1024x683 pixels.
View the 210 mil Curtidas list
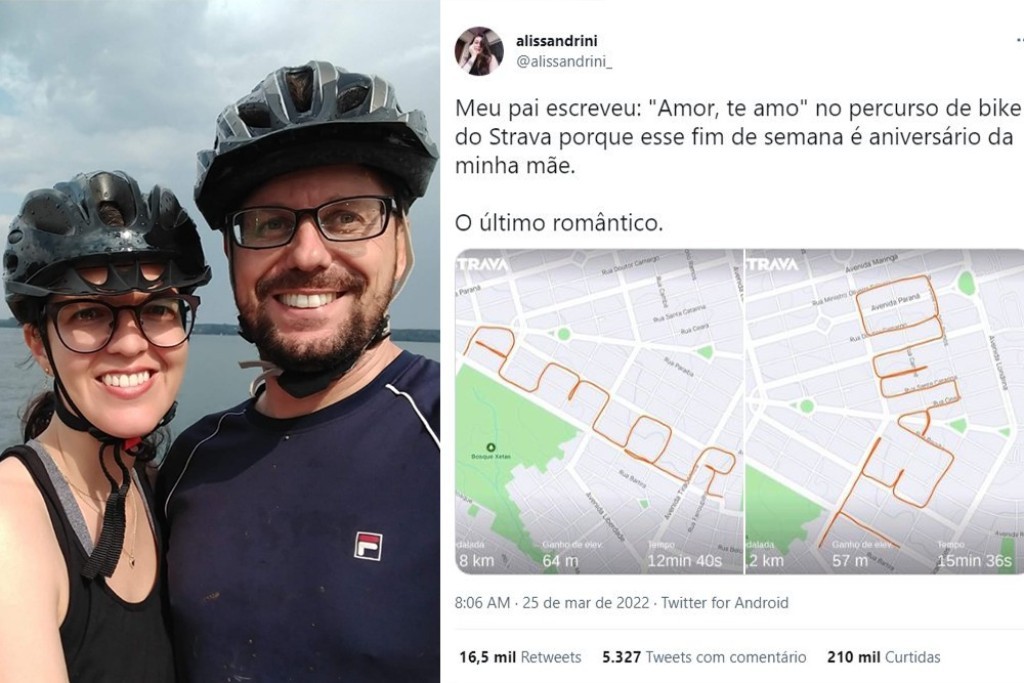[x=884, y=657]
